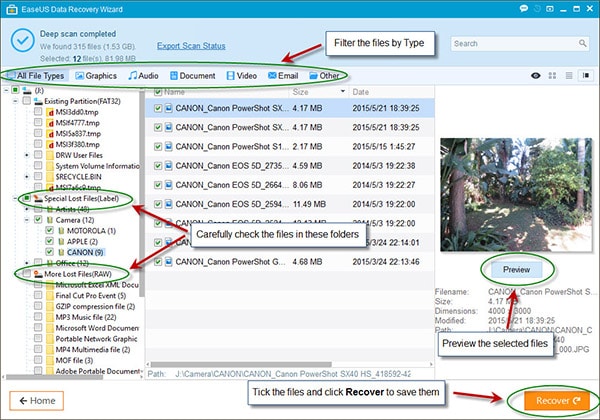600x420 pixels.
Task: Open the Size column sort dropdown arrow
Action: click(x=342, y=91)
